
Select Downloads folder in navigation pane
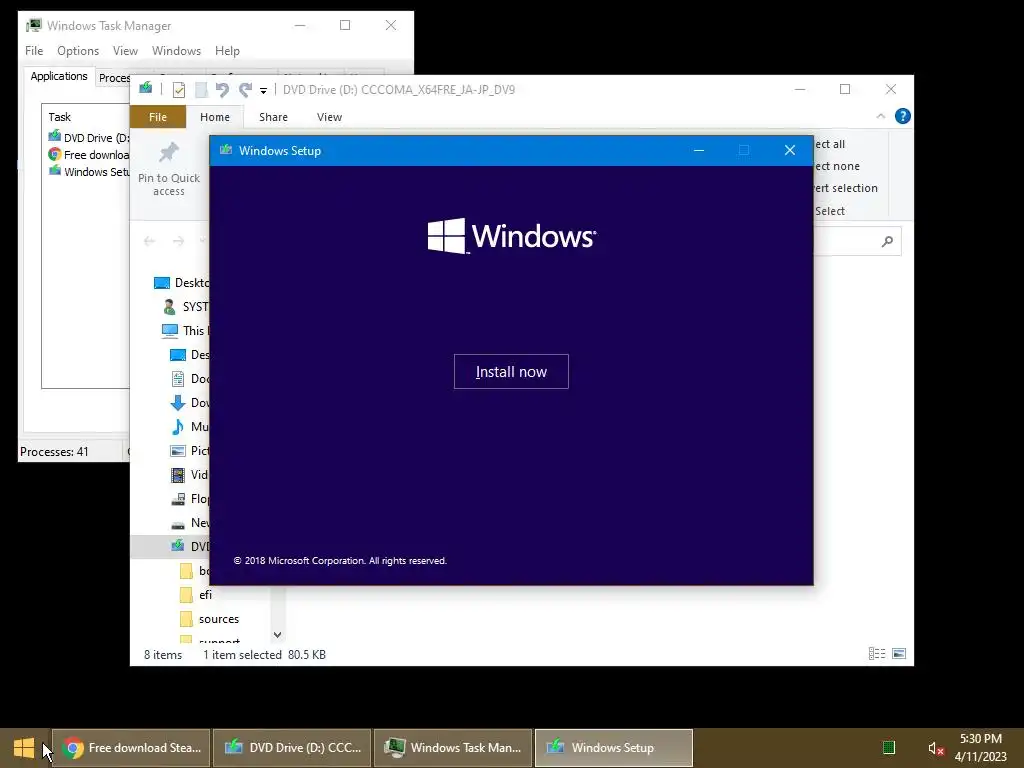[x=189, y=403]
